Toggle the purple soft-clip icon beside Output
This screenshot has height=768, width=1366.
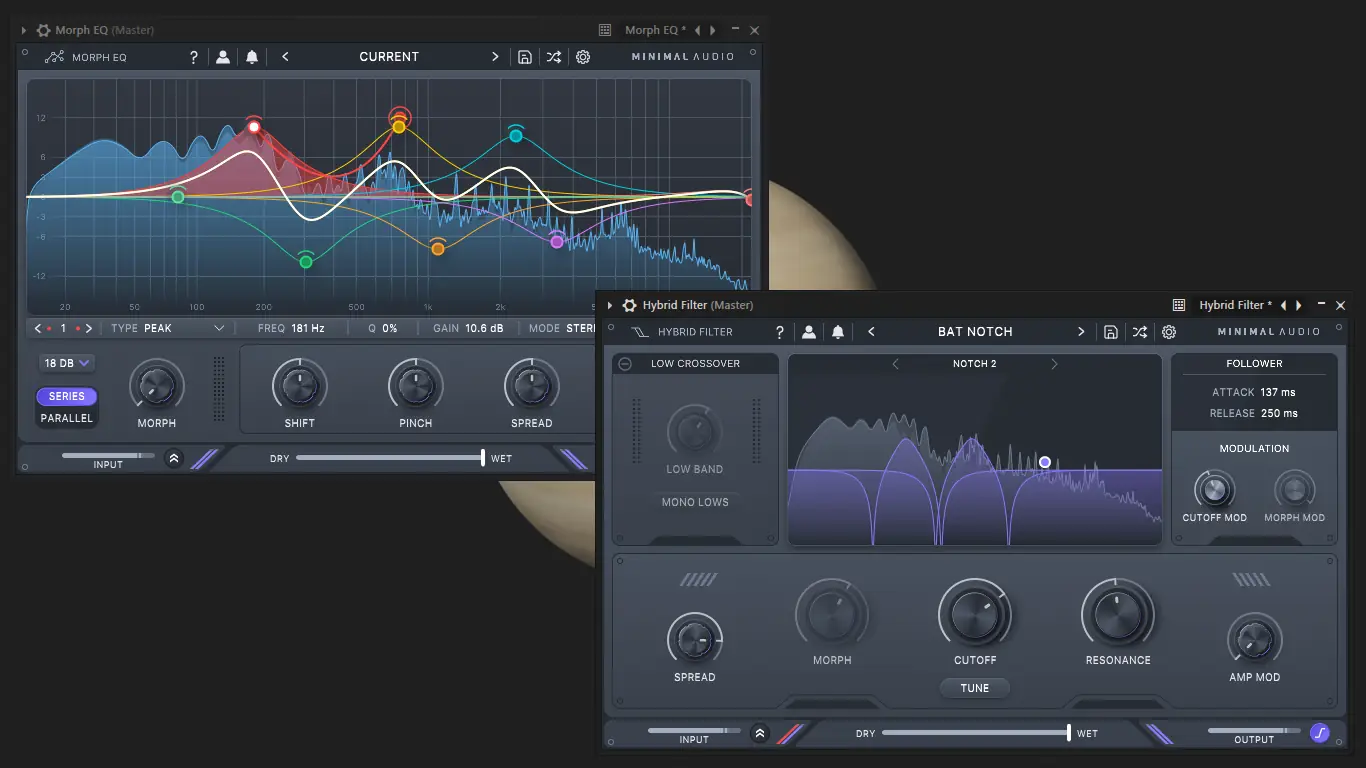(x=1320, y=734)
